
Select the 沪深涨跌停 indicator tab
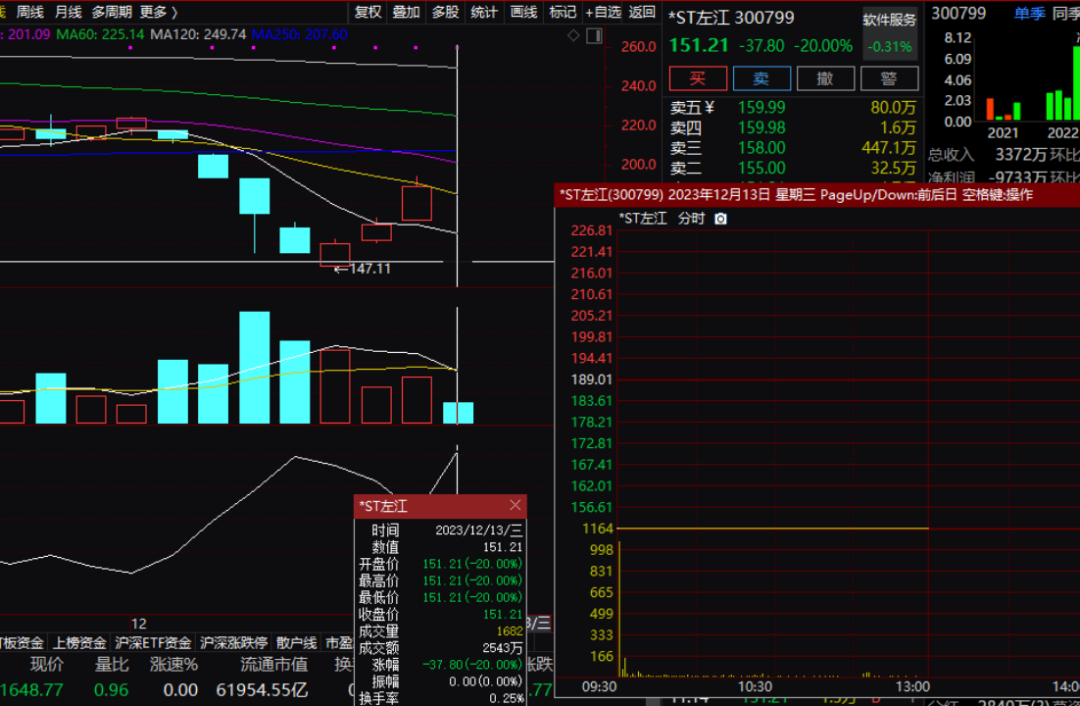click(233, 643)
